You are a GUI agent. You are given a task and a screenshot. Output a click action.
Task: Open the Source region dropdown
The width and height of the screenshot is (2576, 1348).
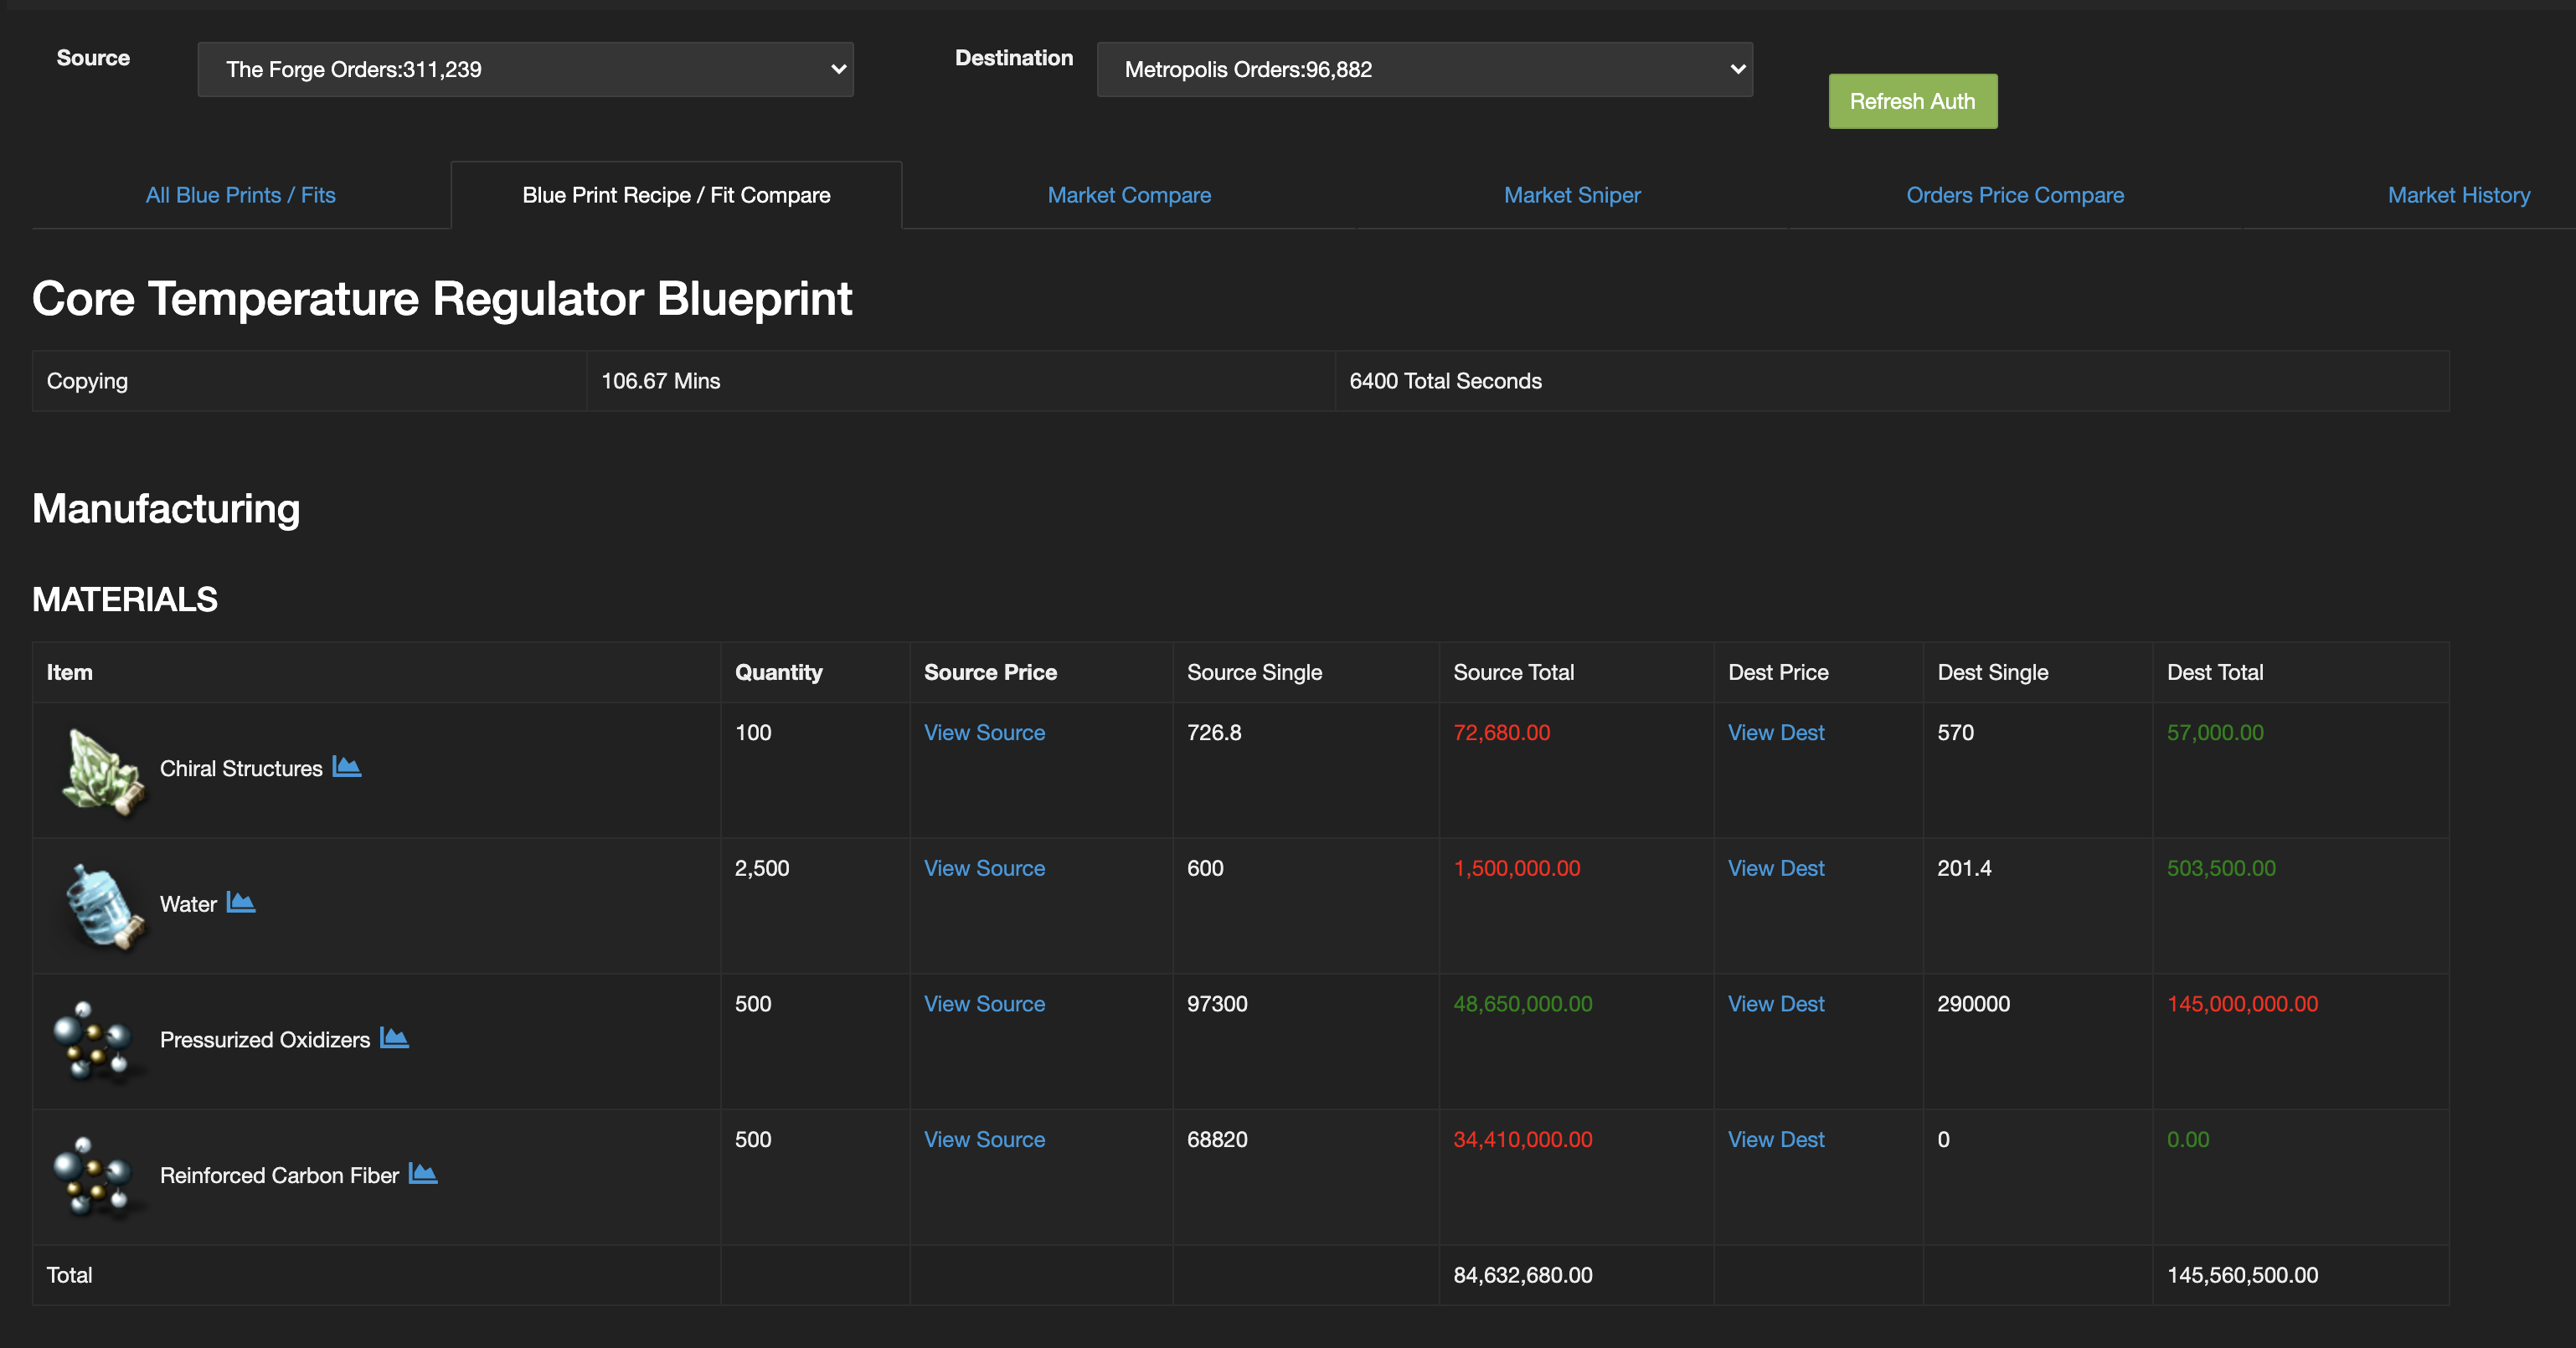tap(525, 69)
